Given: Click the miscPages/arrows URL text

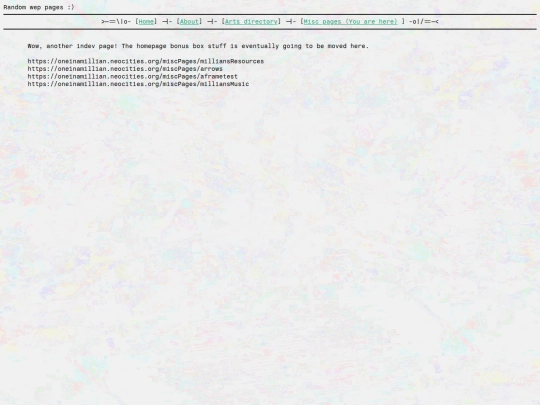Looking at the screenshot, I should coord(125,69).
